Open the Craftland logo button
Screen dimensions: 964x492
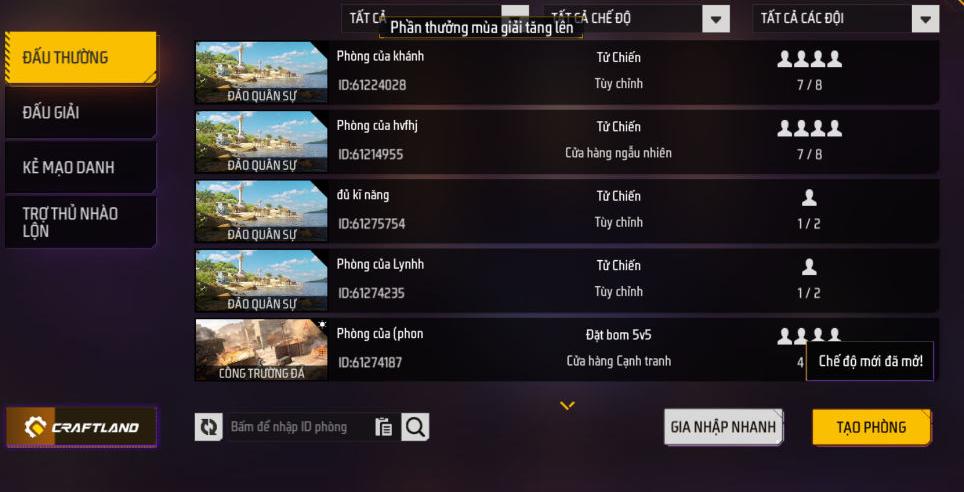pyautogui.click(x=82, y=427)
